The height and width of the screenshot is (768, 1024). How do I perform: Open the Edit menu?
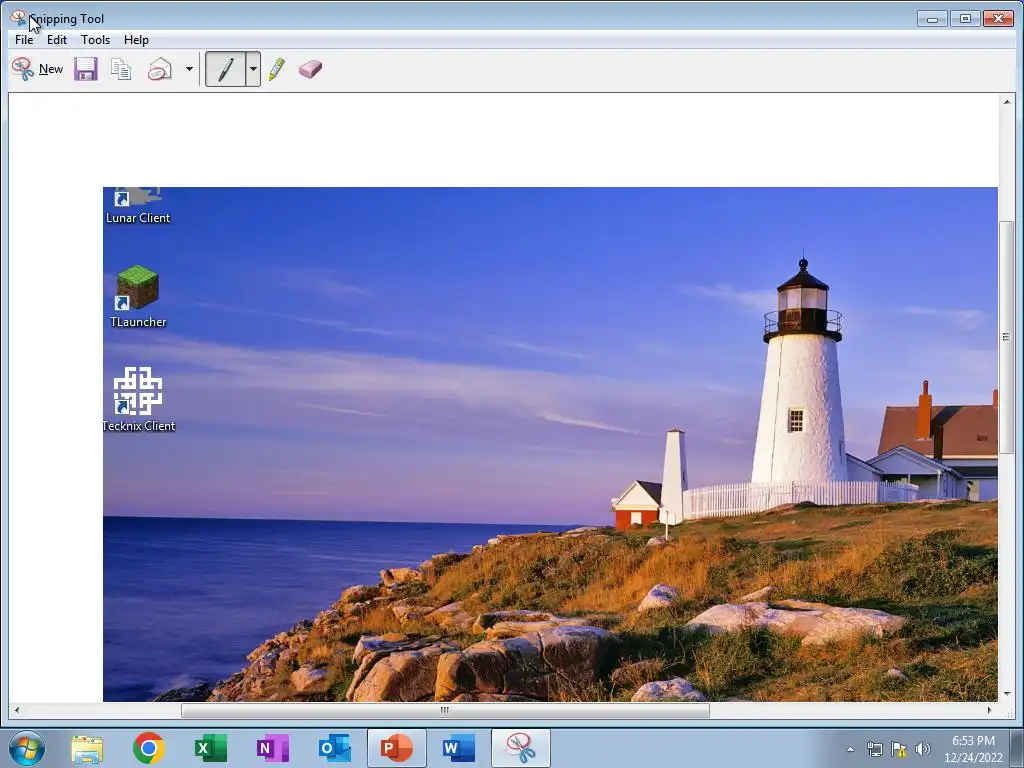pos(57,40)
